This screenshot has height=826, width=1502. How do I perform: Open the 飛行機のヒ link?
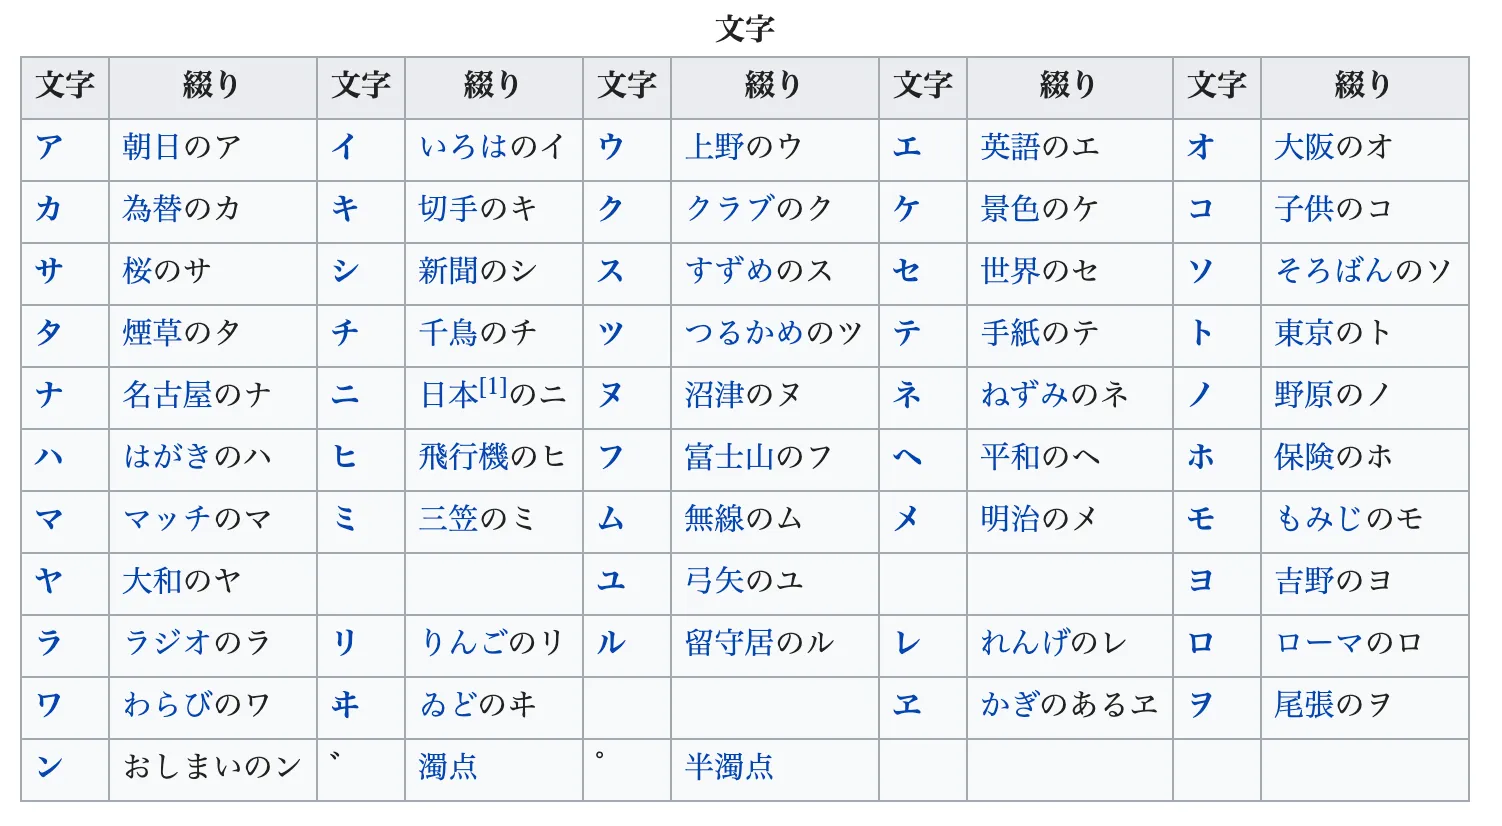click(492, 458)
